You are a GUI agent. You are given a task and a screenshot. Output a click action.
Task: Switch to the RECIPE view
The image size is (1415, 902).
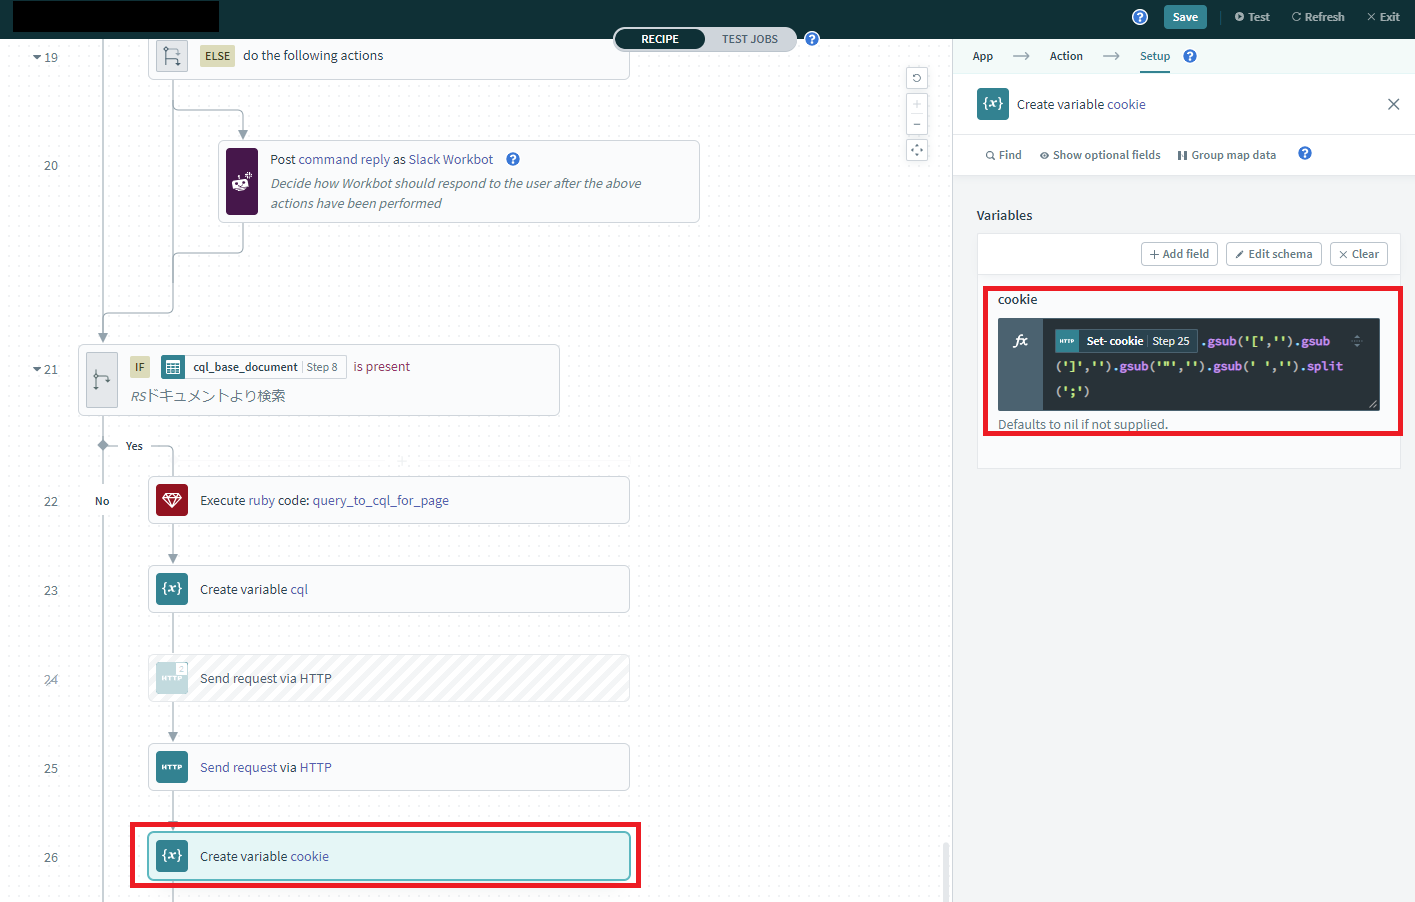[x=660, y=39]
